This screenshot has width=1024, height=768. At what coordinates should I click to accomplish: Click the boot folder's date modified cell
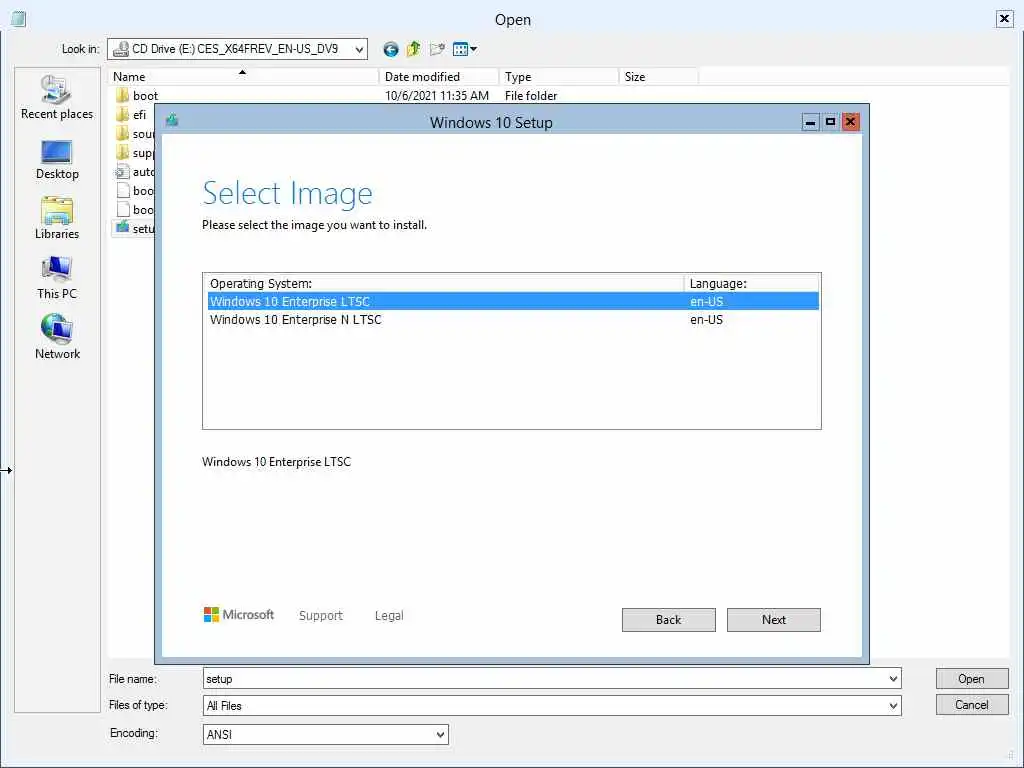pyautogui.click(x=436, y=95)
